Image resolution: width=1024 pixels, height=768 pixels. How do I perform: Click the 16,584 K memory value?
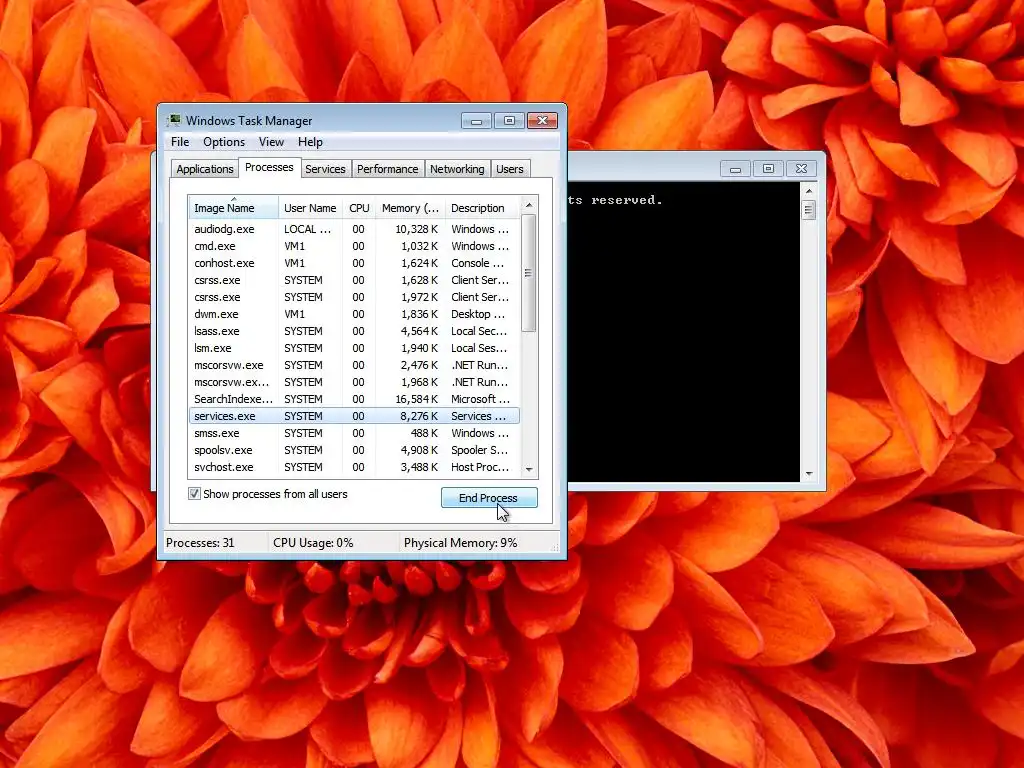[416, 399]
